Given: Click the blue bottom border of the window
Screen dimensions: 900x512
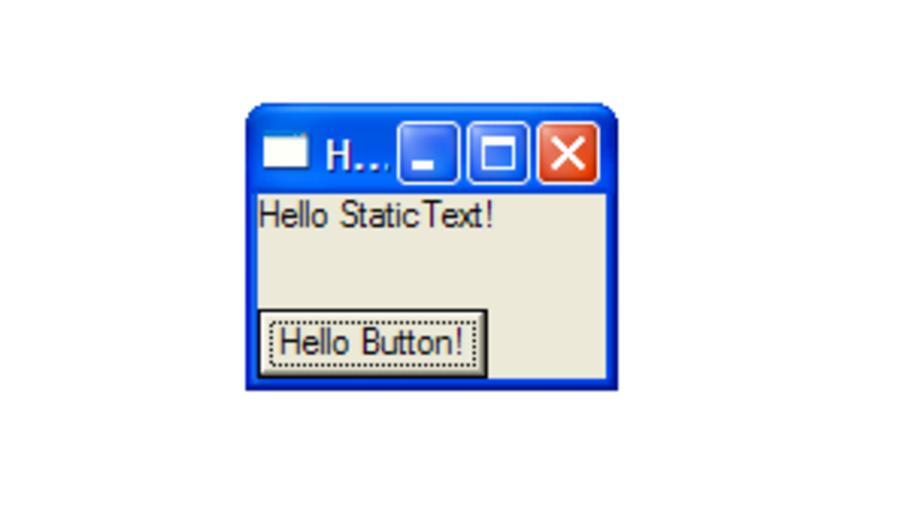Looking at the screenshot, I should click(x=432, y=385).
